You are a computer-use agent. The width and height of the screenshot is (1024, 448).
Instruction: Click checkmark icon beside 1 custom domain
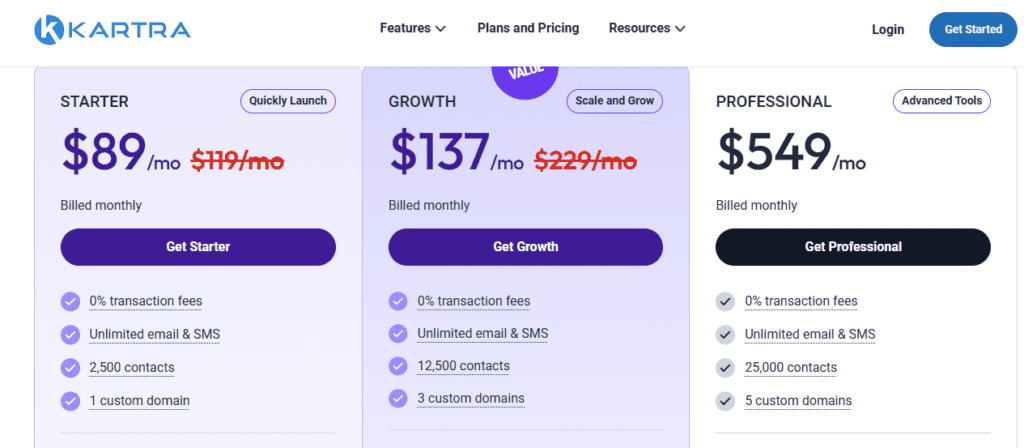pyautogui.click(x=70, y=401)
